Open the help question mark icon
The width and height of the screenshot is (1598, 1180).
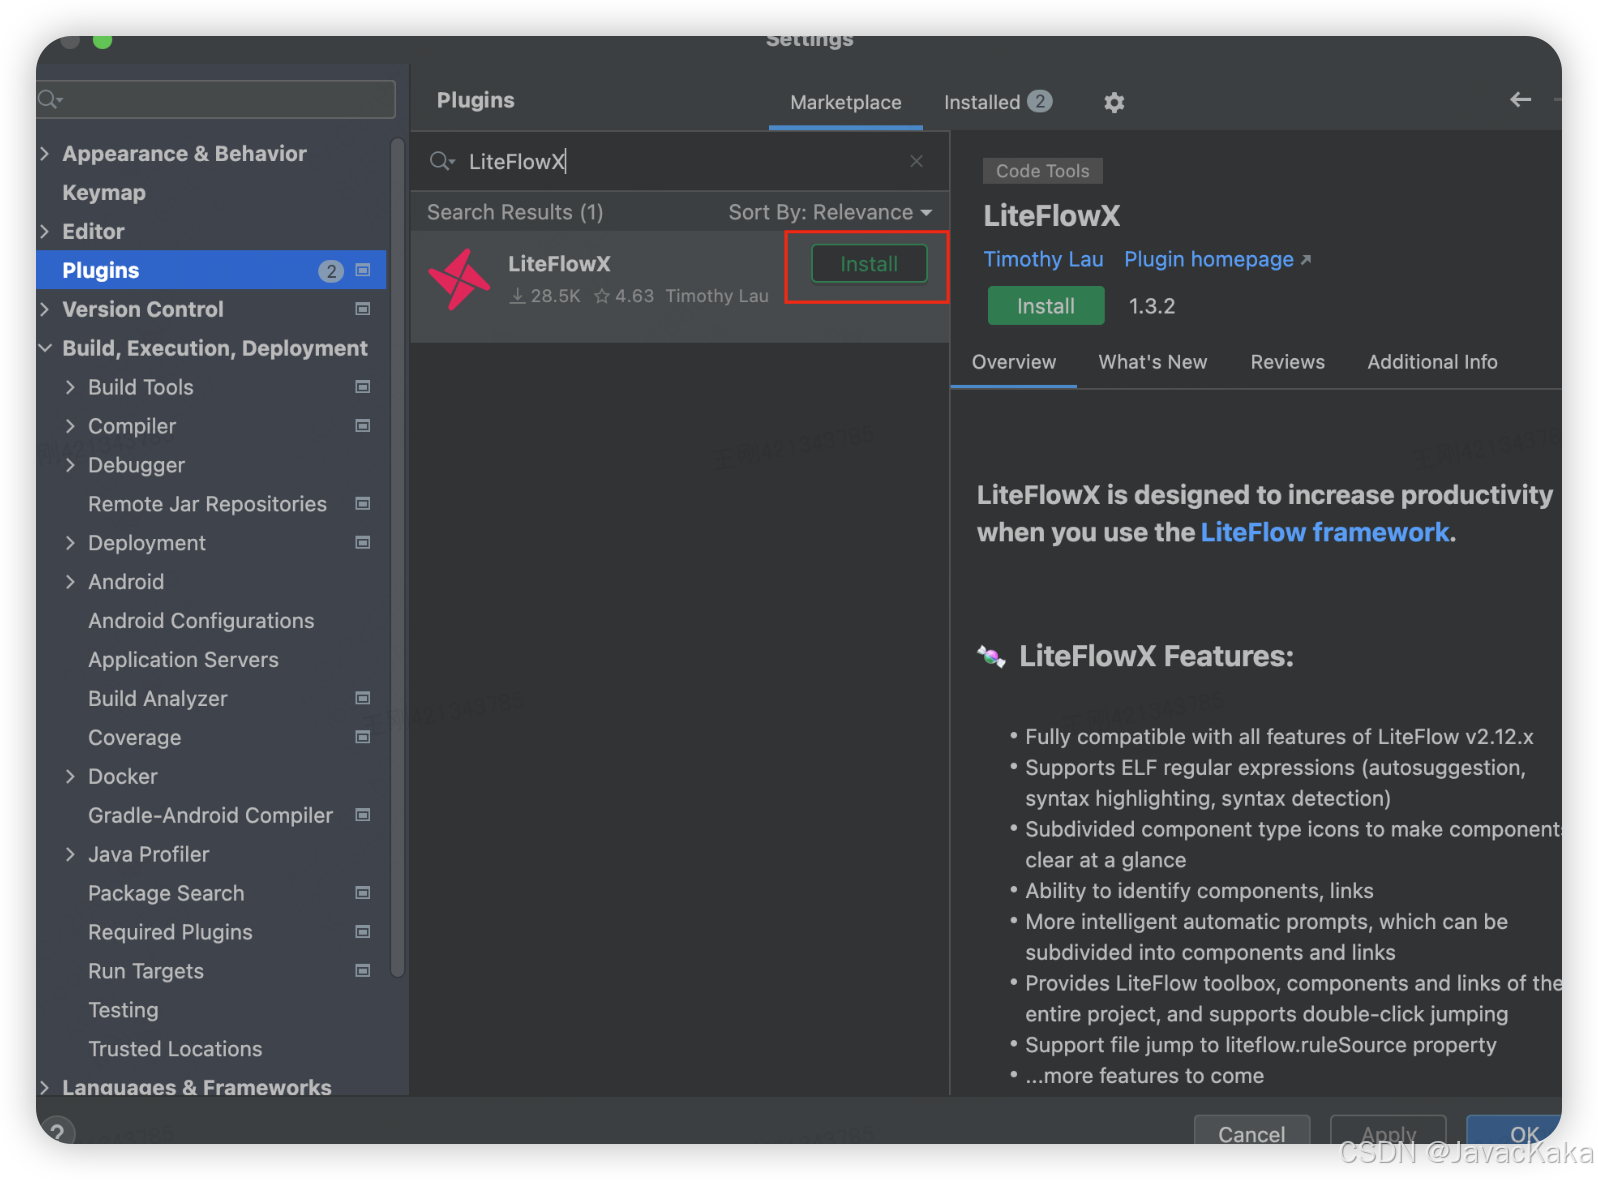point(57,1131)
